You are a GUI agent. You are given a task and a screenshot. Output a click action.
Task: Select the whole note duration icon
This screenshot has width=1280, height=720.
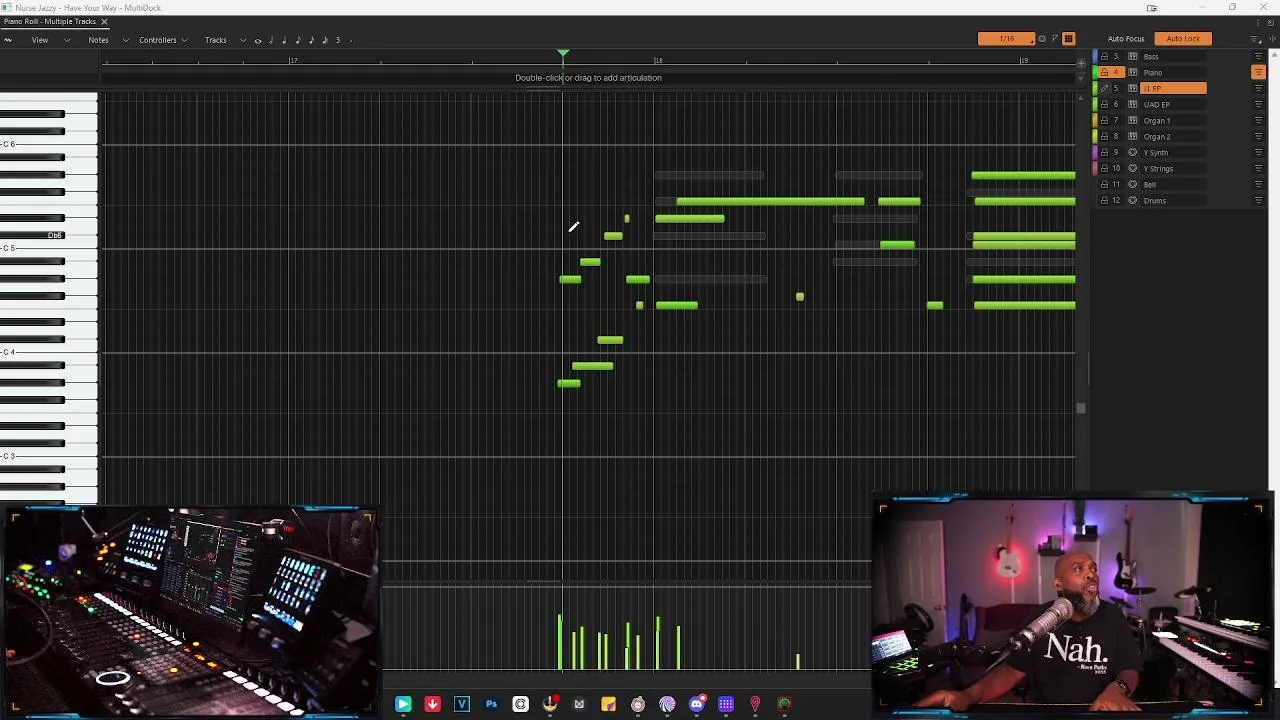(258, 40)
